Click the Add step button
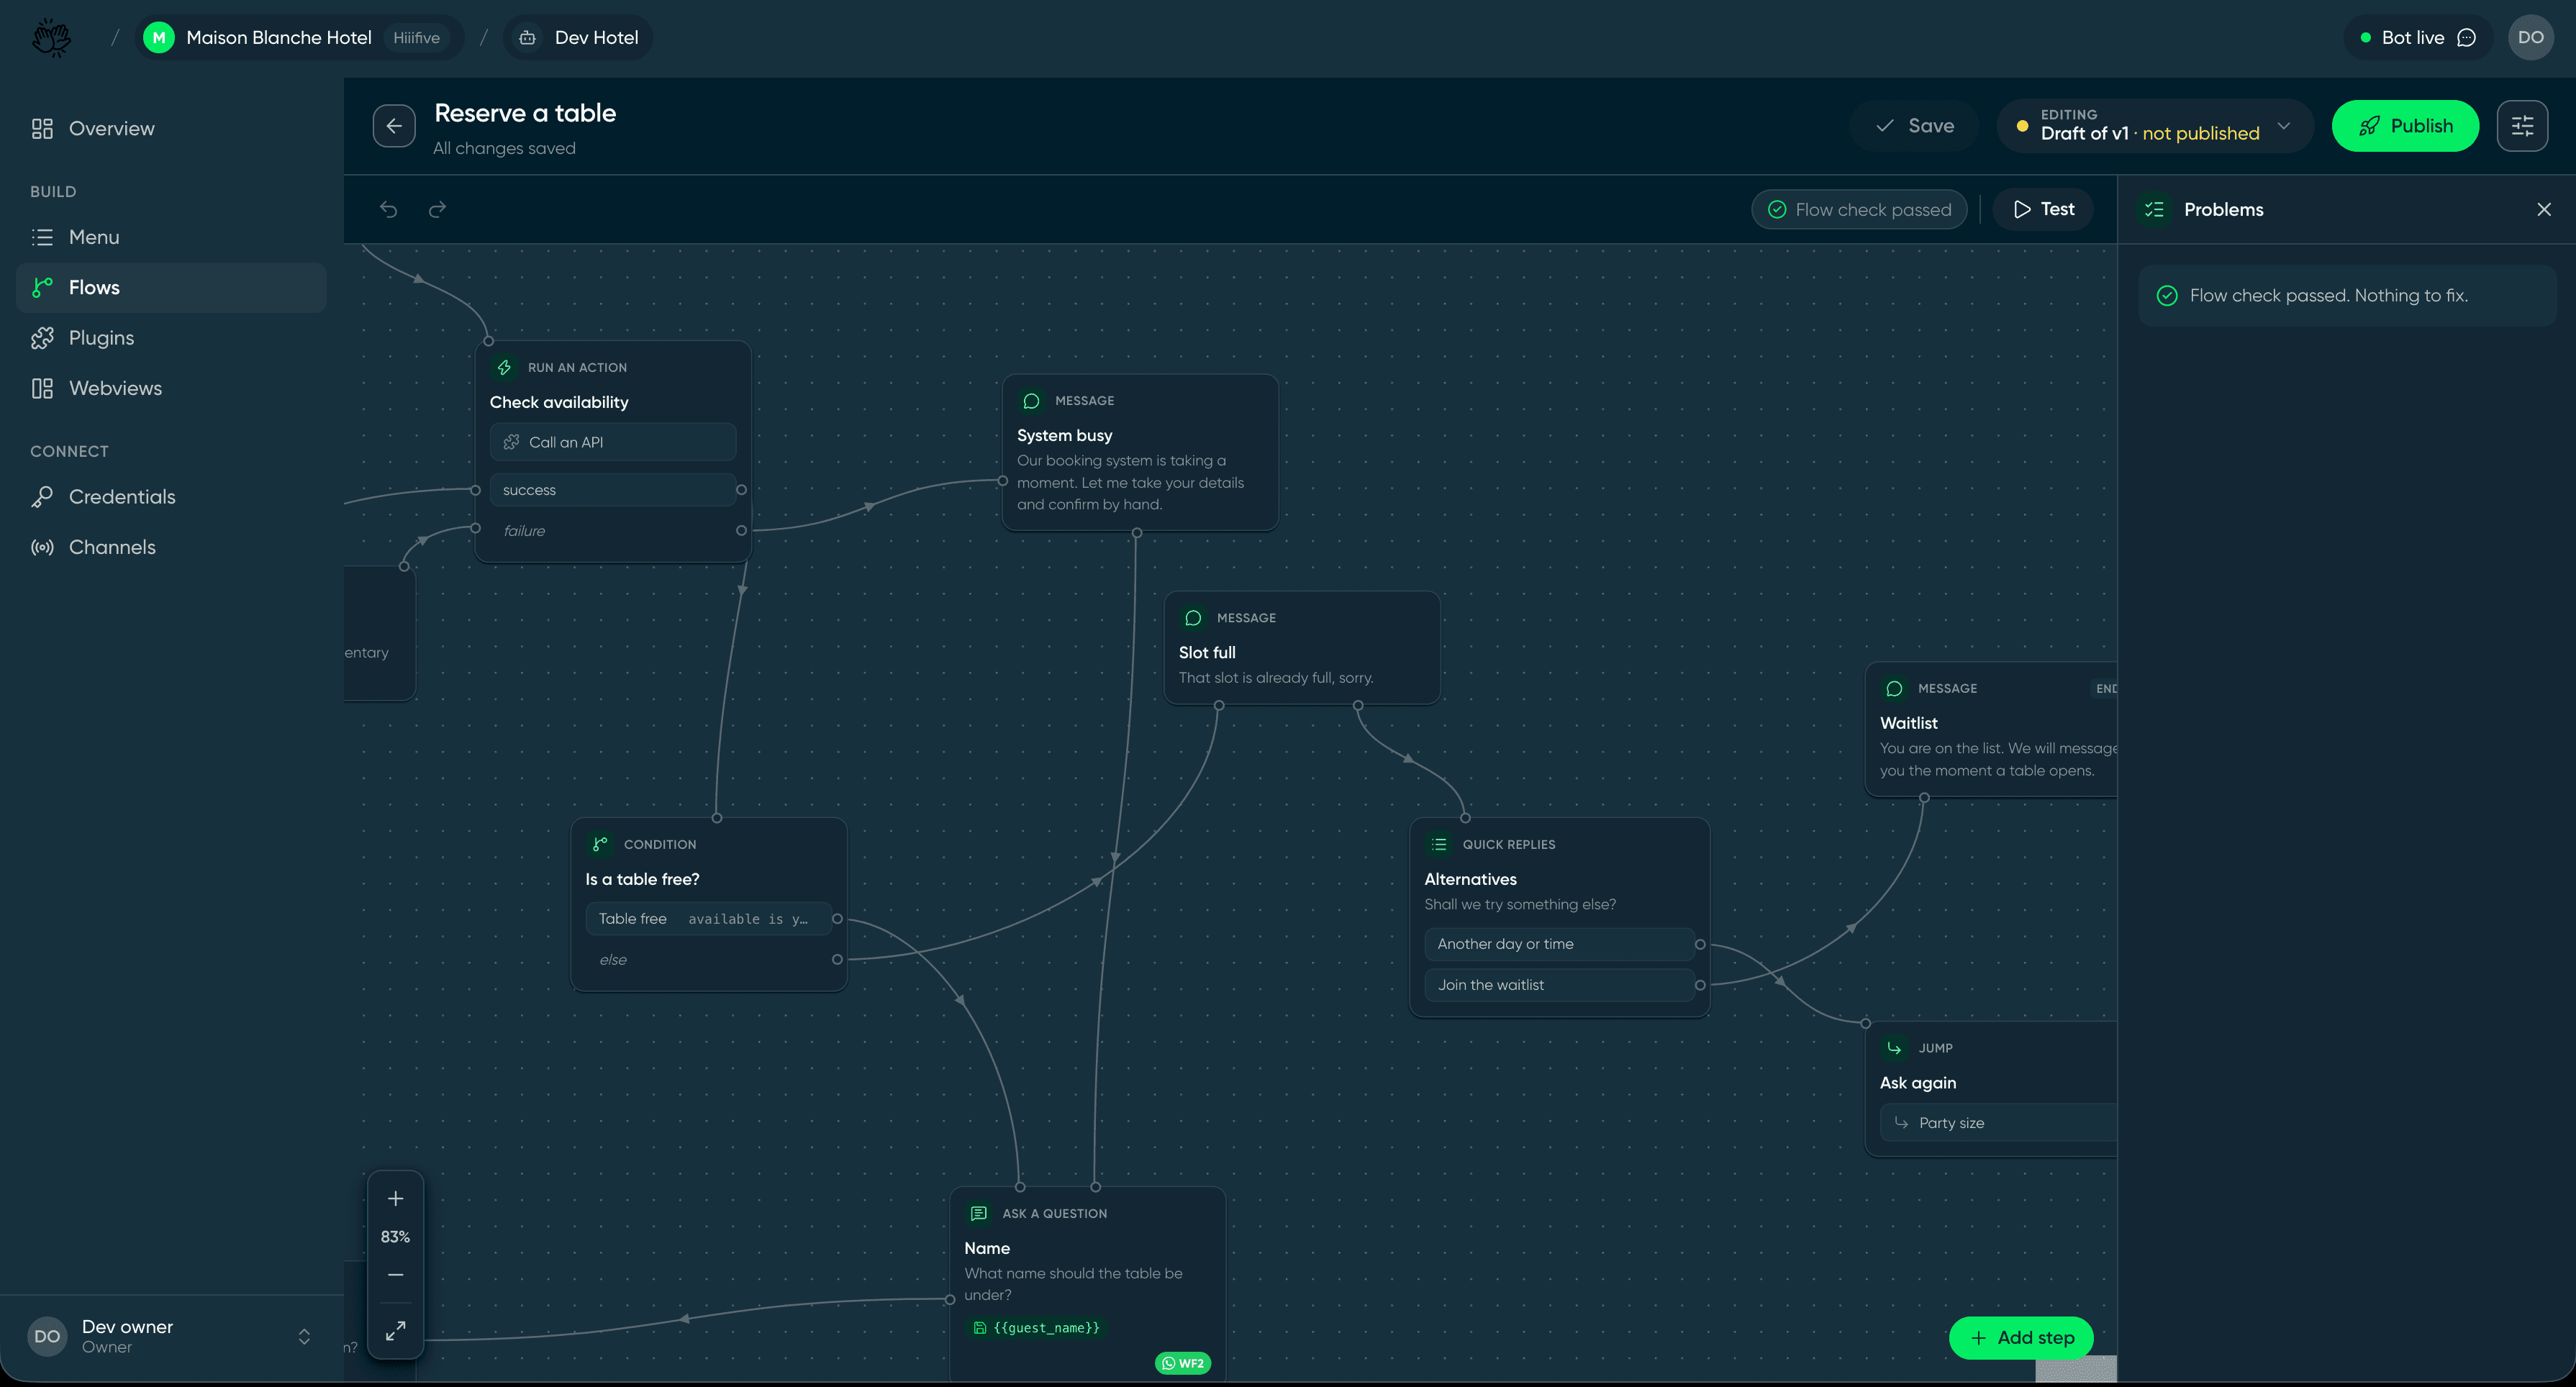 click(x=2021, y=1338)
